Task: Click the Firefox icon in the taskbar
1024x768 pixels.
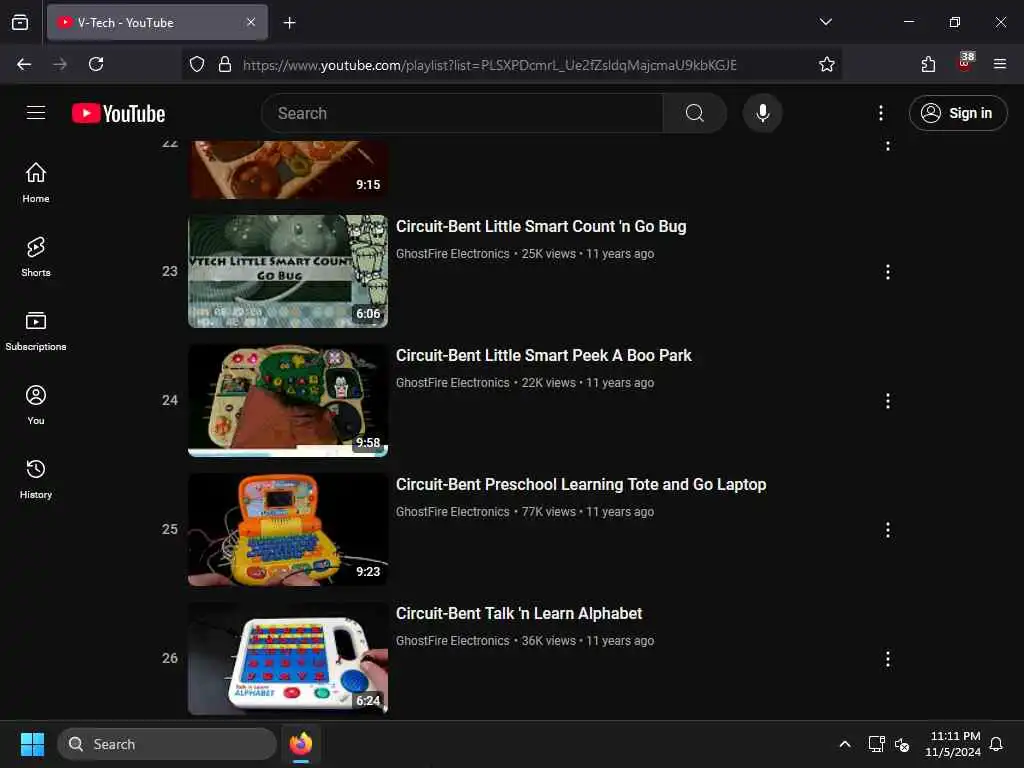Action: (x=301, y=744)
